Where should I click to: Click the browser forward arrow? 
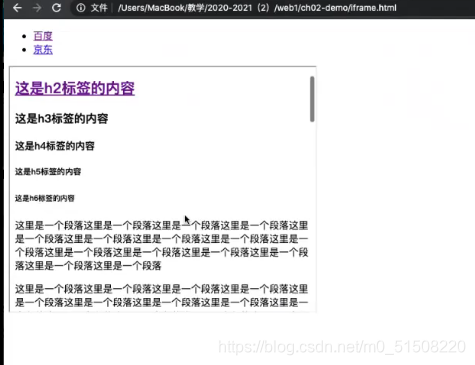pyautogui.click(x=37, y=7)
